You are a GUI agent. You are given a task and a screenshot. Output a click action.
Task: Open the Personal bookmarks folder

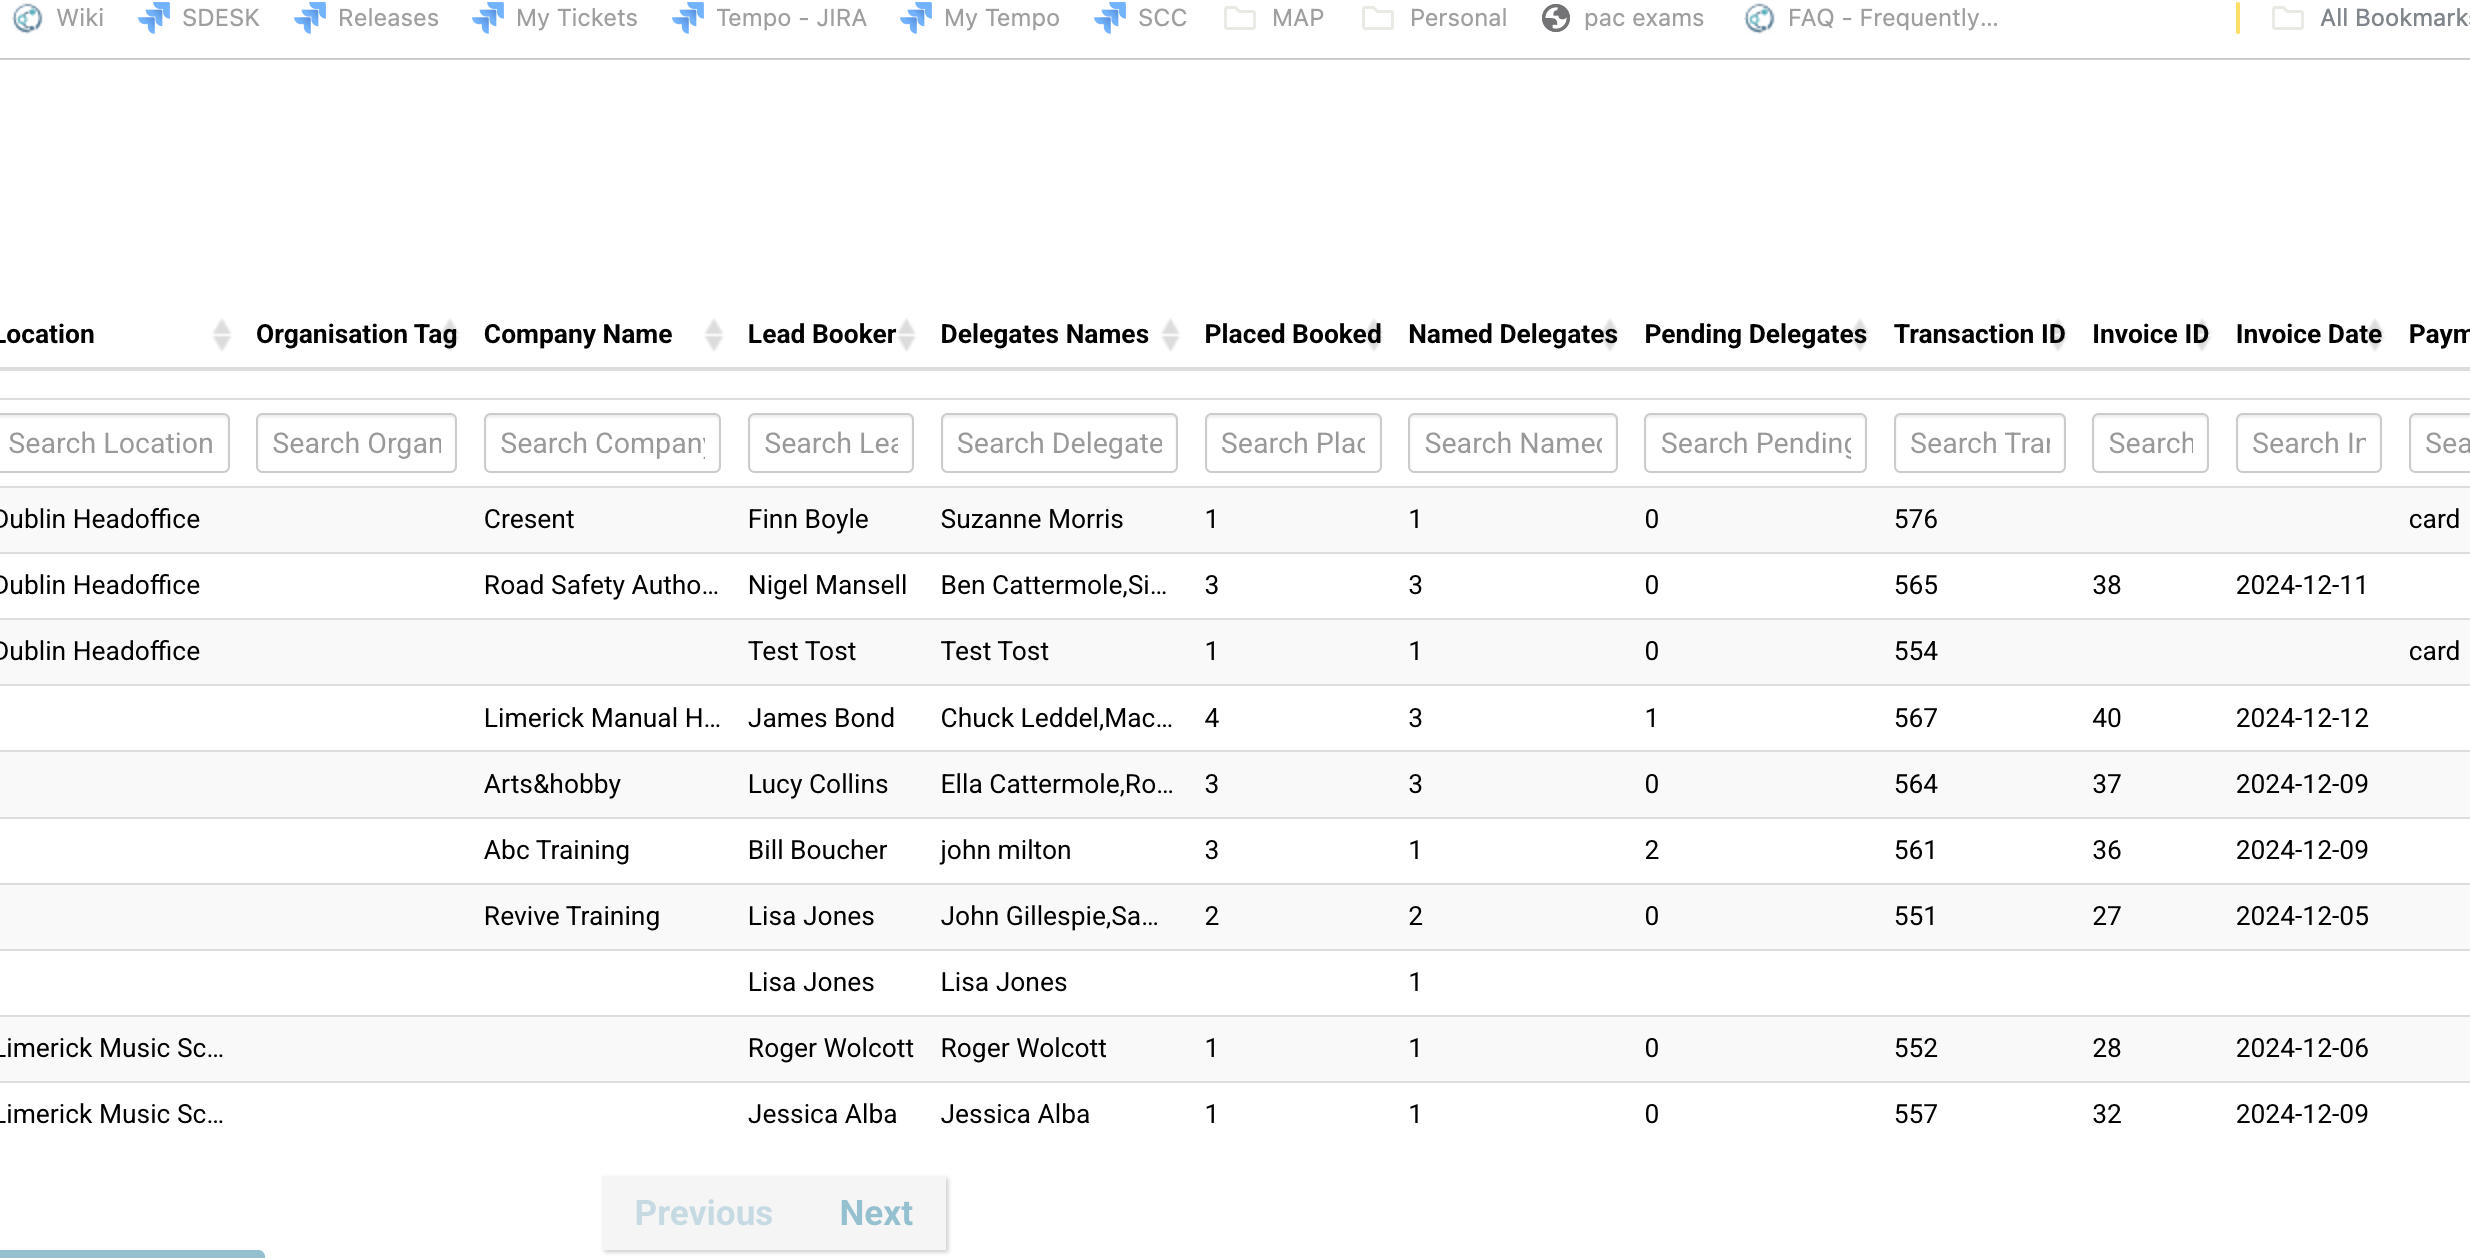click(x=1435, y=18)
